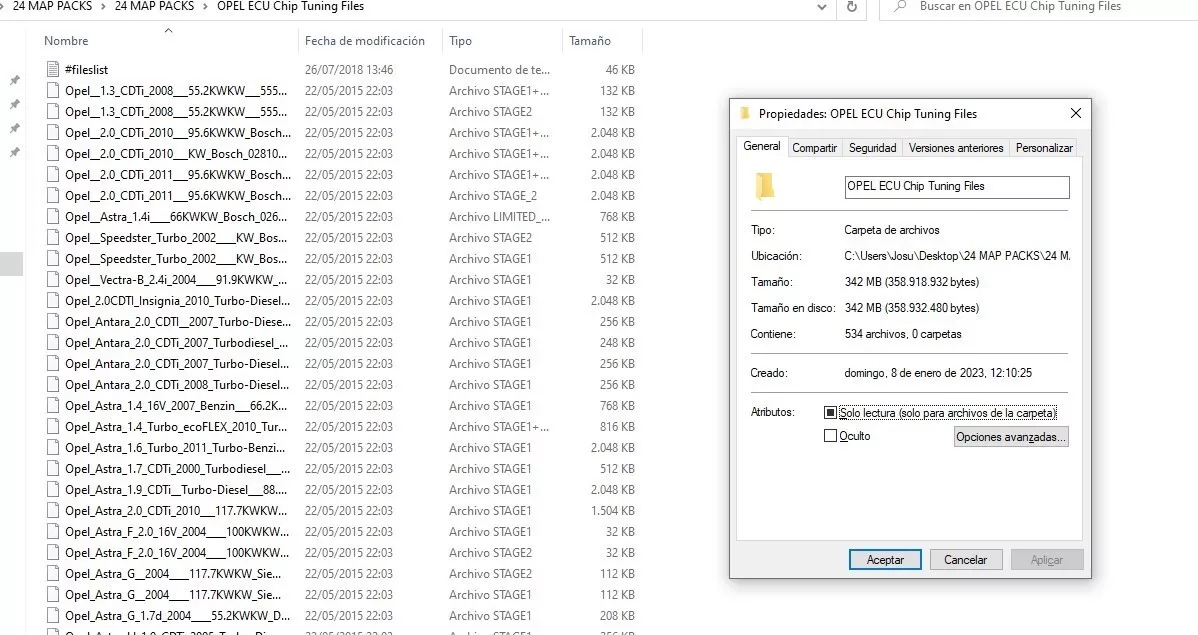Click the 'Archivo STAGE_2' type cell
1198x635 pixels.
point(493,196)
